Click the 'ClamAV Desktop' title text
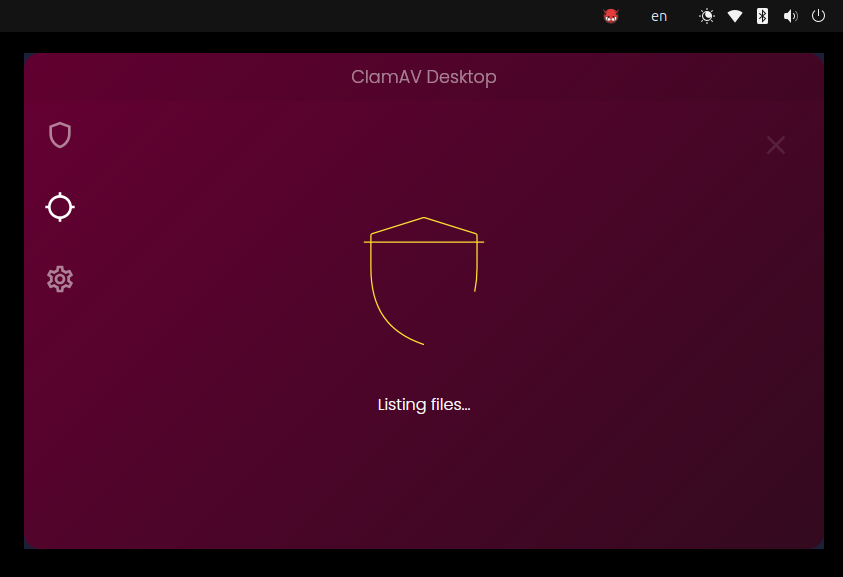The width and height of the screenshot is (843, 577). point(424,77)
